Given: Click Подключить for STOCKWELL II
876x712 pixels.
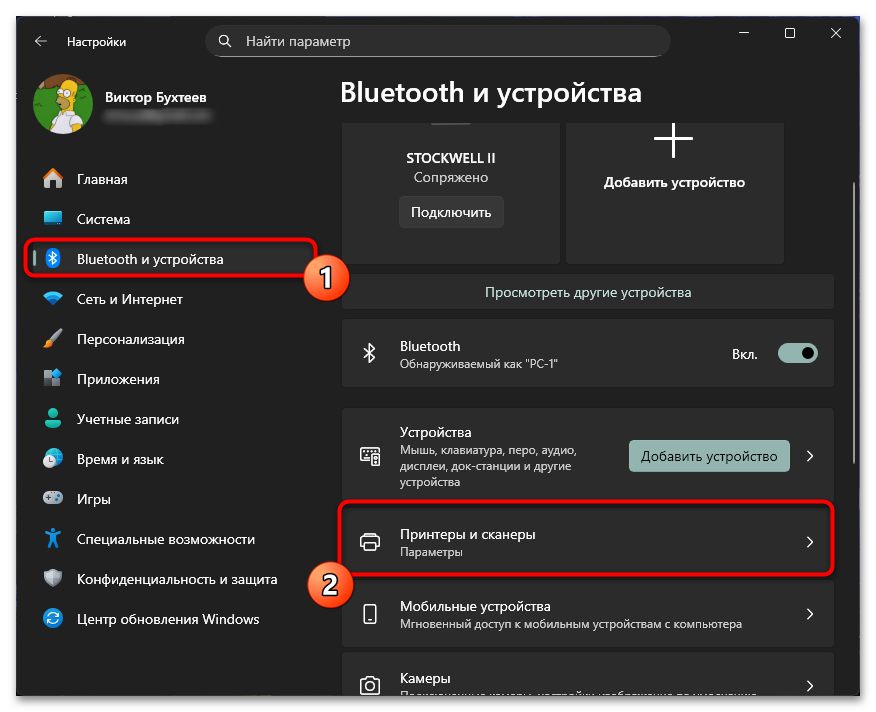Looking at the screenshot, I should tap(451, 212).
